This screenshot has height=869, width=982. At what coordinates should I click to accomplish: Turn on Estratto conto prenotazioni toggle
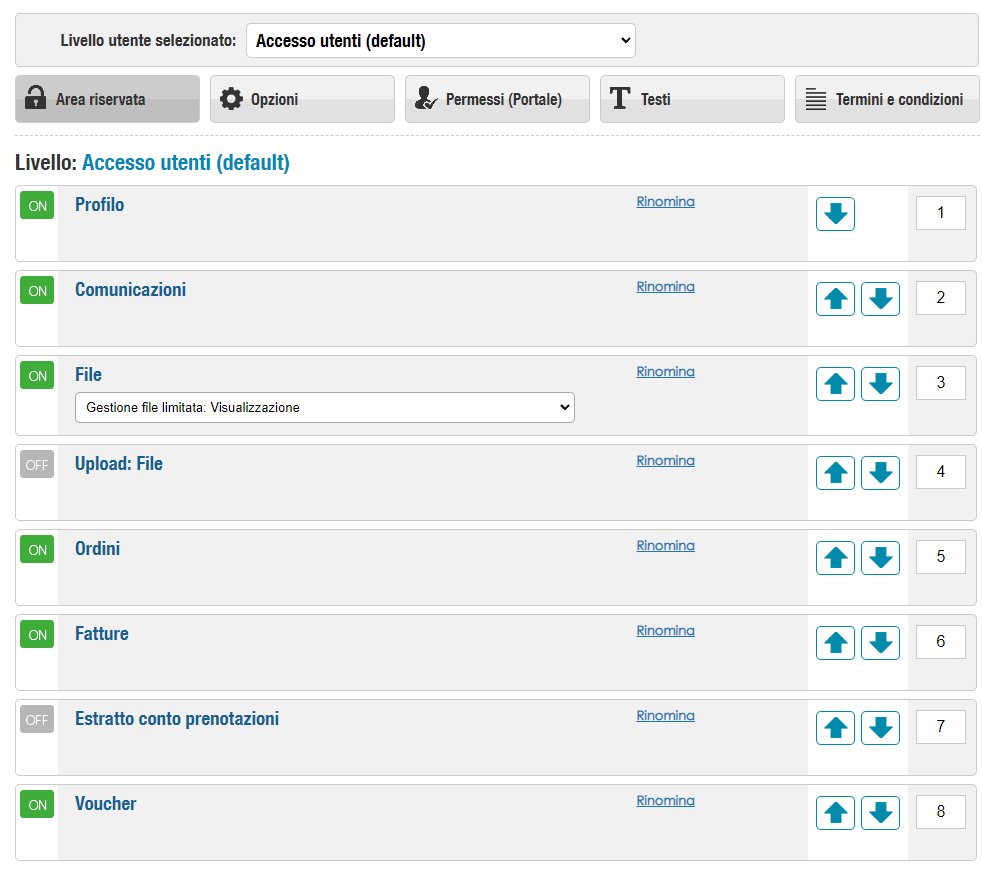point(37,719)
